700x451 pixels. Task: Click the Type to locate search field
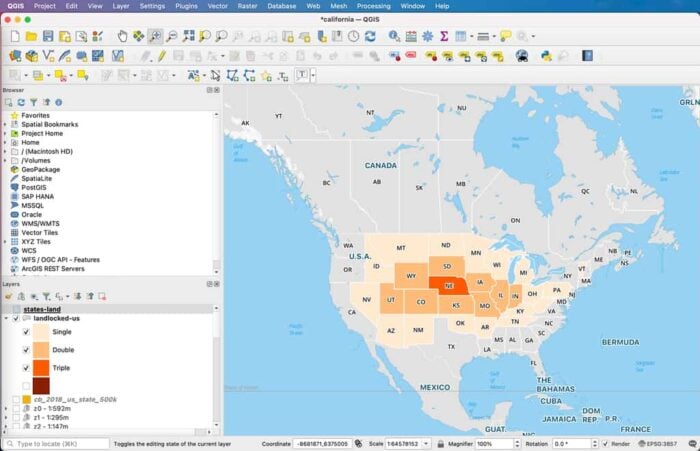[56, 443]
